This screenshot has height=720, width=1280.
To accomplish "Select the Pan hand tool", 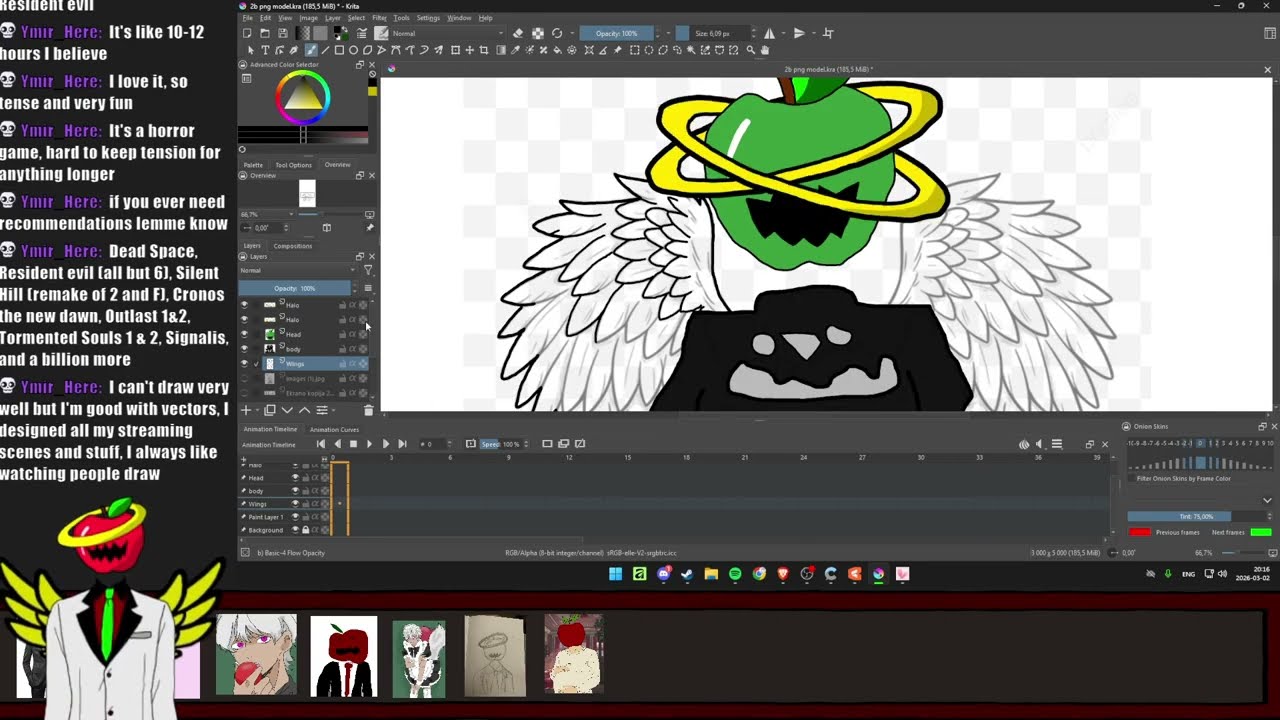I will (765, 50).
